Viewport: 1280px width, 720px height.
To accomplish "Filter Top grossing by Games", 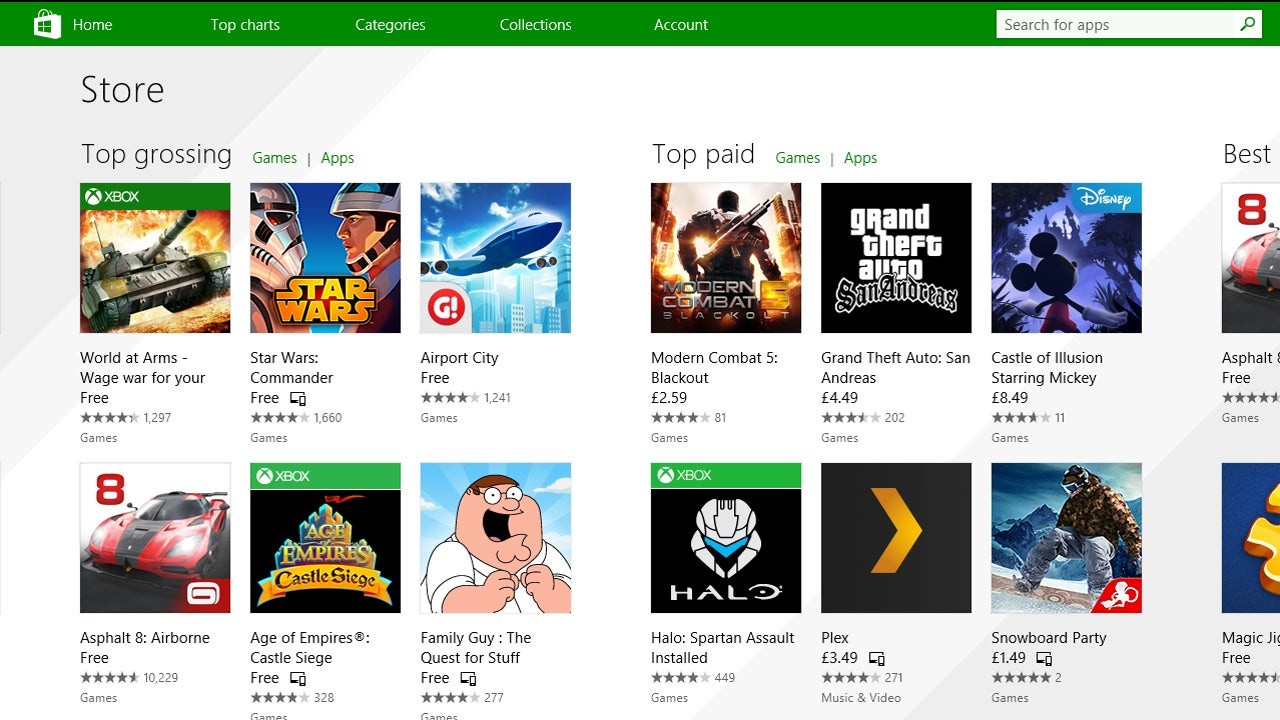I will click(x=274, y=158).
